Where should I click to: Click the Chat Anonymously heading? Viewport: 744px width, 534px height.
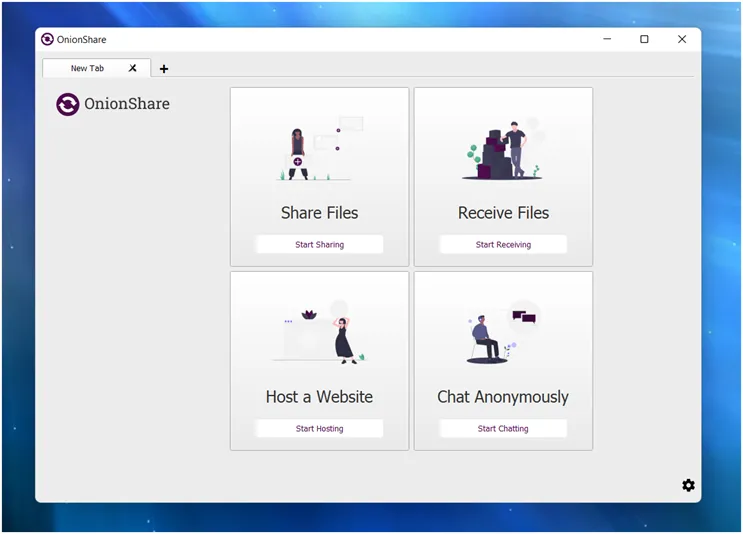tap(503, 397)
